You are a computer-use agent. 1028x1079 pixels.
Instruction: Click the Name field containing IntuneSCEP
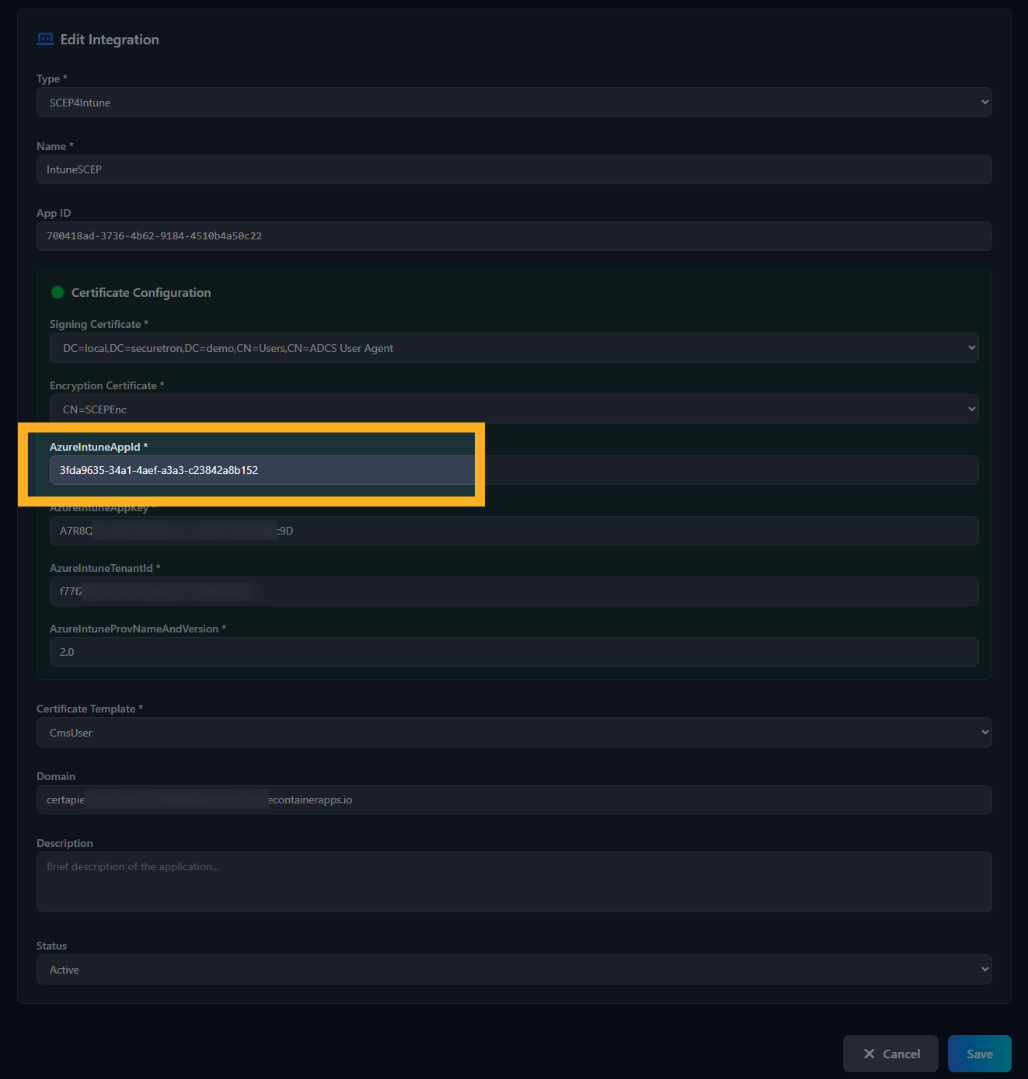coord(514,169)
